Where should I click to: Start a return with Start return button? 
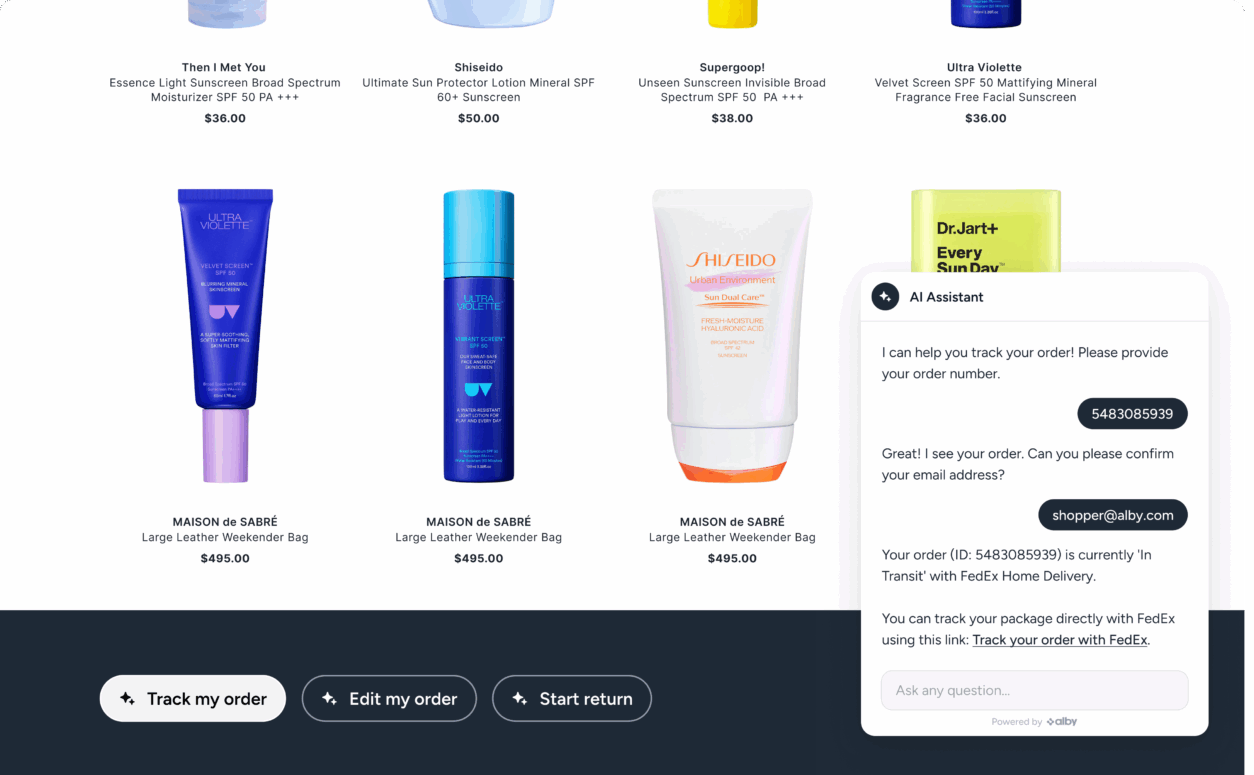(572, 699)
